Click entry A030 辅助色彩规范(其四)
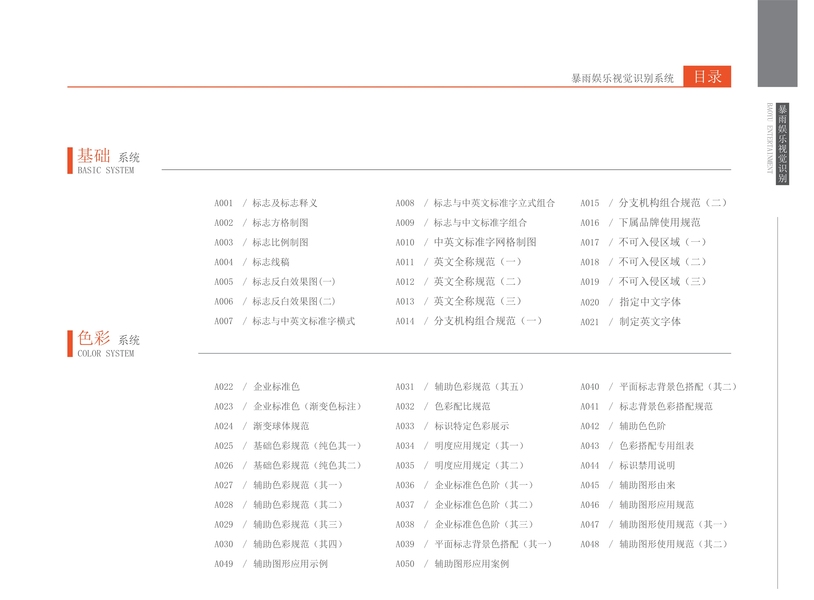Viewport: 814px width, 600px height. point(278,544)
